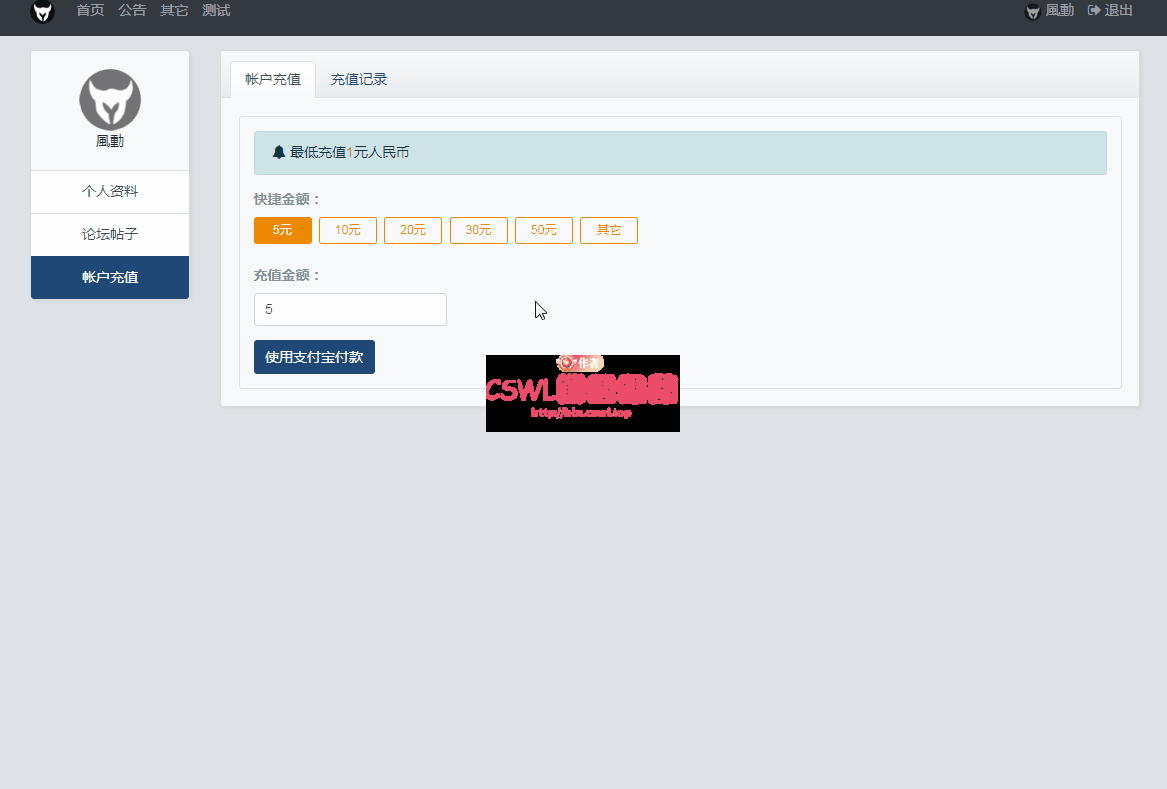The image size is (1167, 789).
Task: Pick the 30元 quick amount option
Action: [479, 230]
